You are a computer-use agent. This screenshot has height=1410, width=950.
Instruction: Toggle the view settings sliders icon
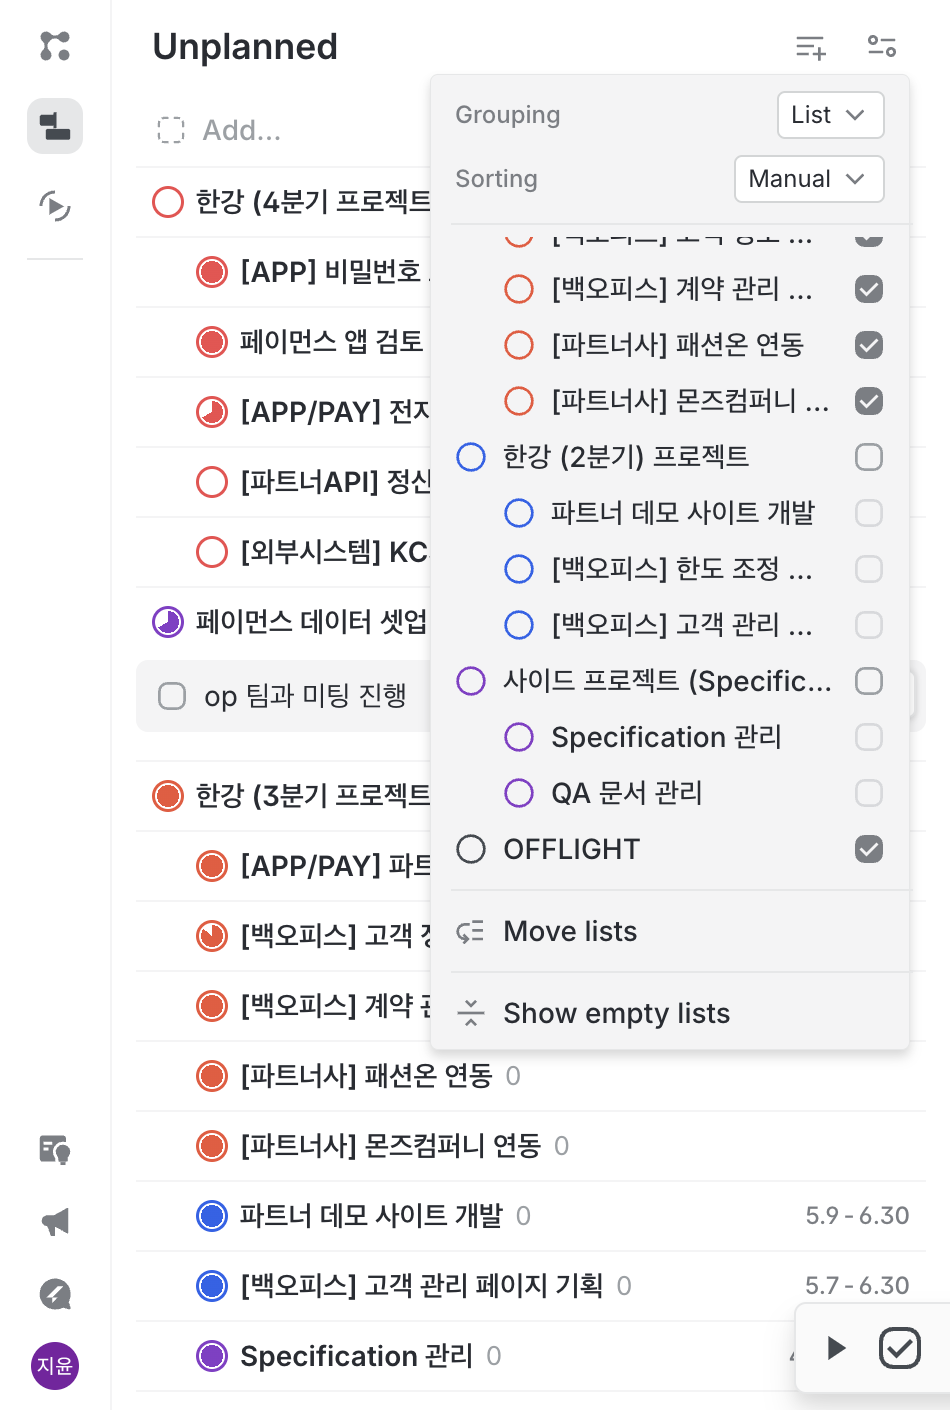click(881, 46)
